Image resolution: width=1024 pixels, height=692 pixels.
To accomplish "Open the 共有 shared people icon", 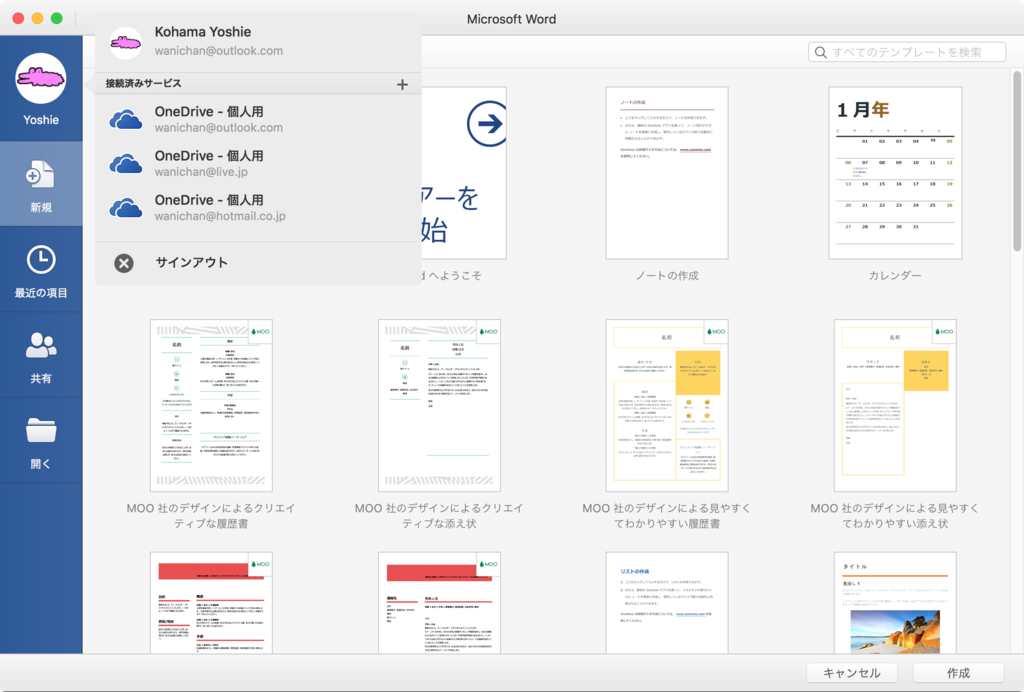I will [x=40, y=345].
